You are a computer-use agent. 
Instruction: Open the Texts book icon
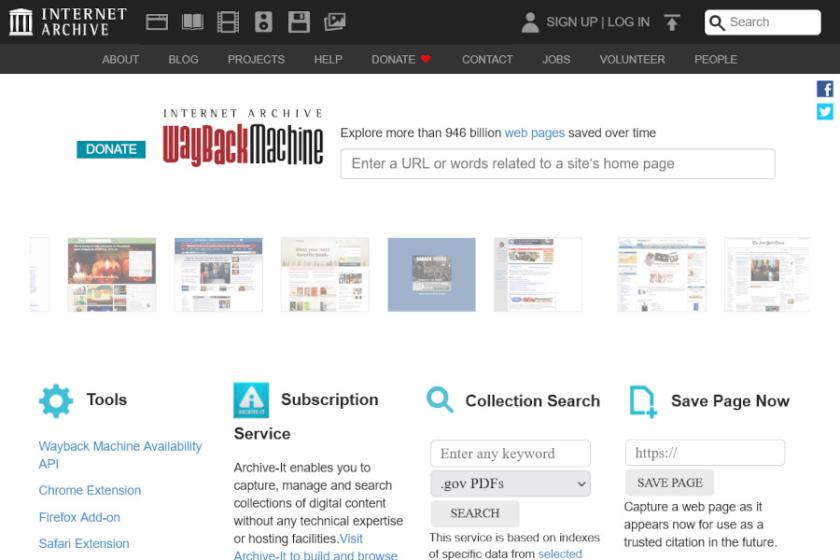pos(192,22)
